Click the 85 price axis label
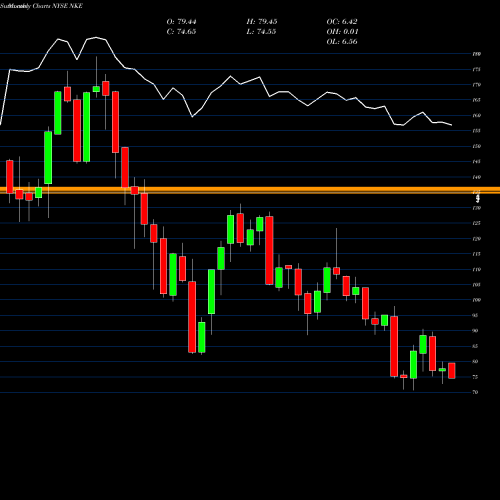This screenshot has width=500, height=500. pos(475,346)
